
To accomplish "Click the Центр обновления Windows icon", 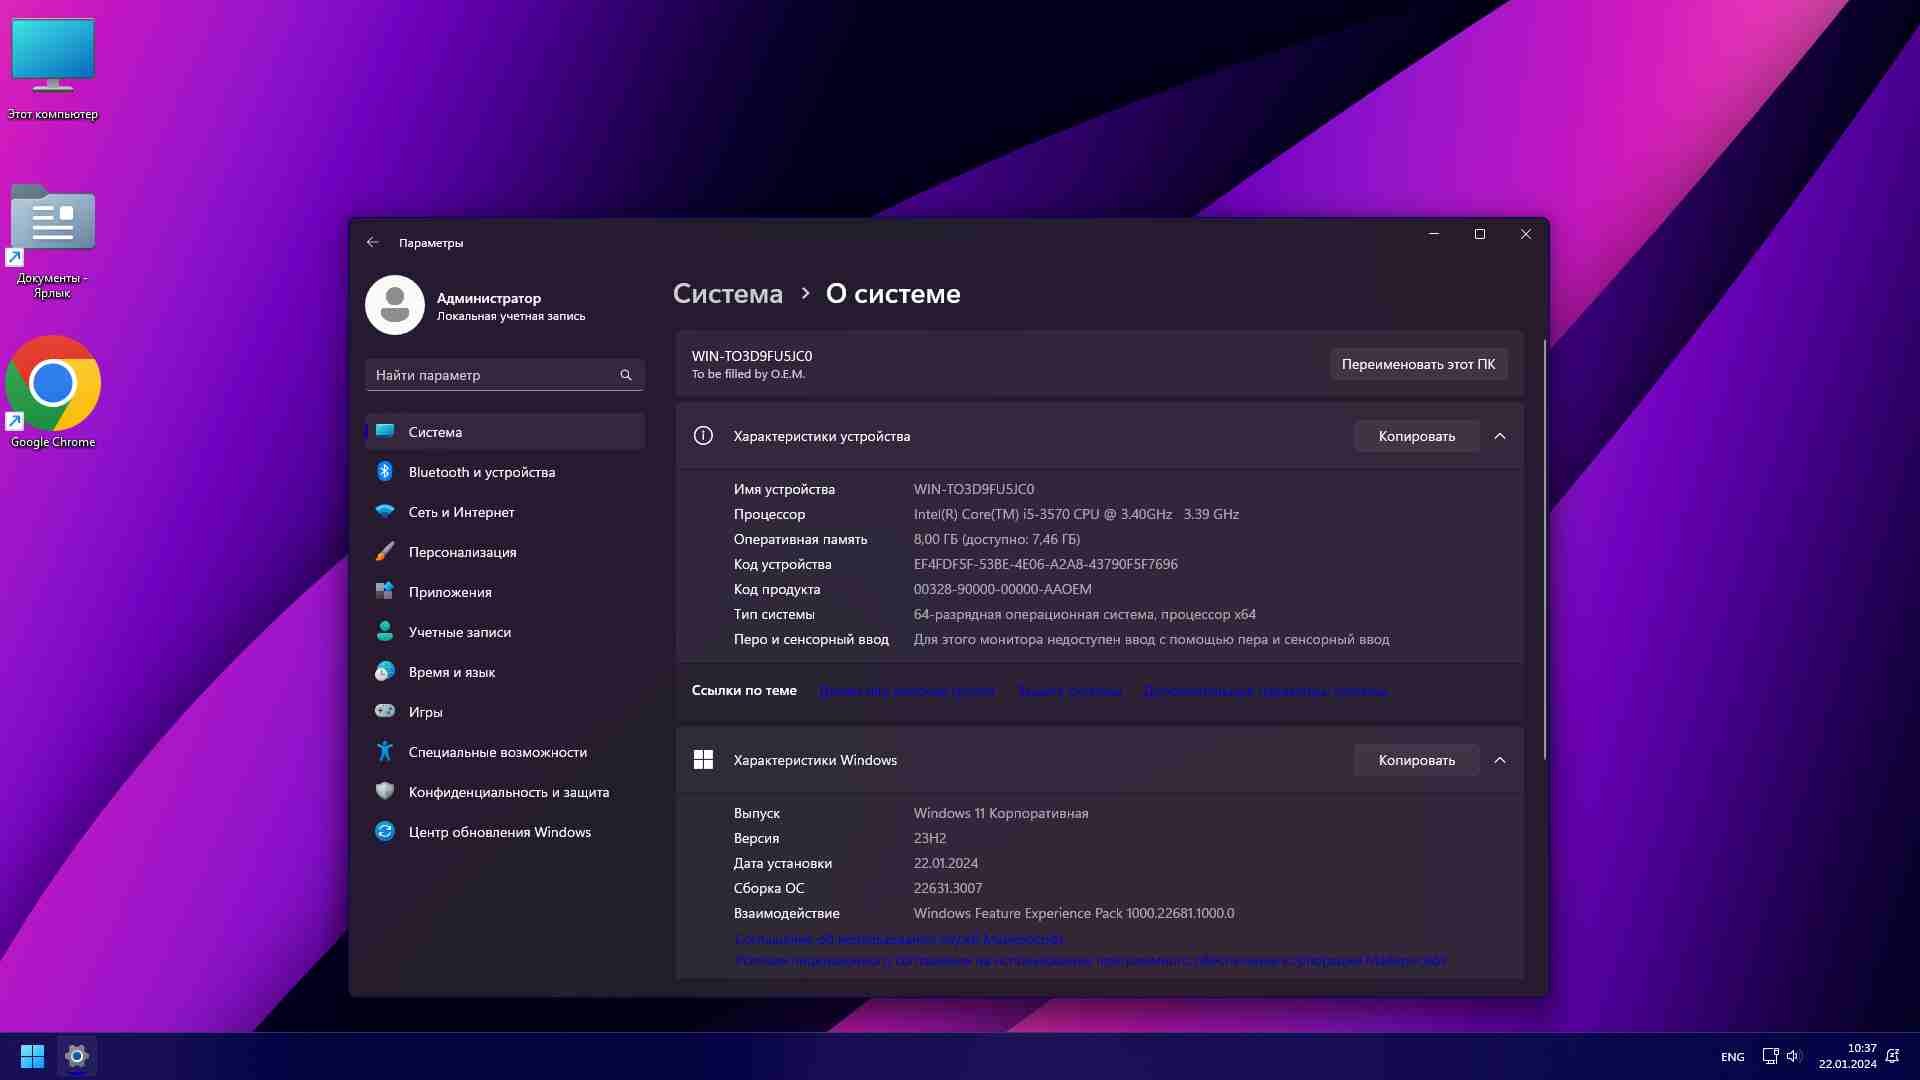I will pyautogui.click(x=385, y=831).
